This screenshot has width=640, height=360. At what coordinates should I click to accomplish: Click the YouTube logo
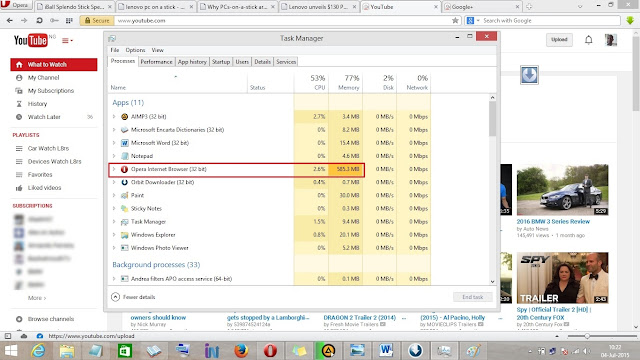coord(31,40)
